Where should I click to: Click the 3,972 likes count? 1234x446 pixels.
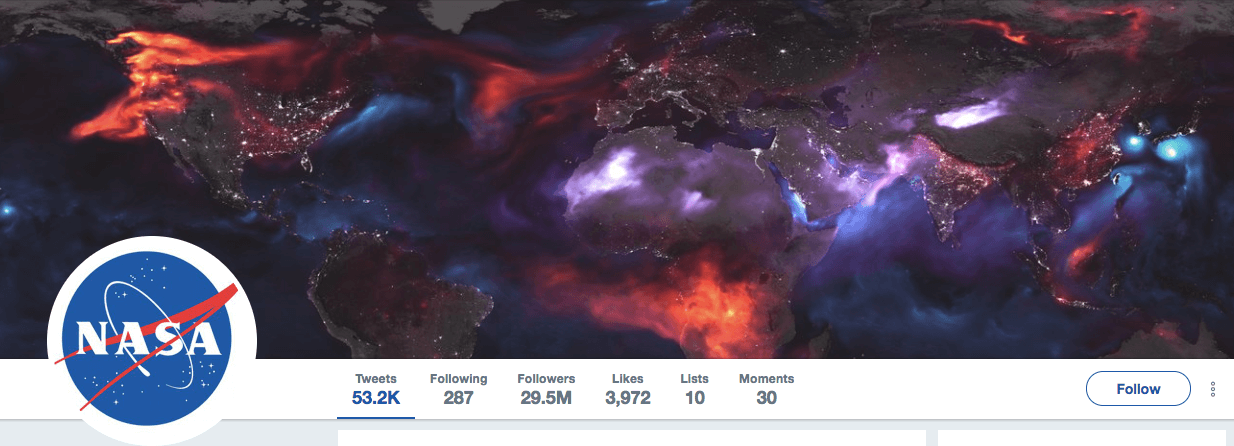628,398
